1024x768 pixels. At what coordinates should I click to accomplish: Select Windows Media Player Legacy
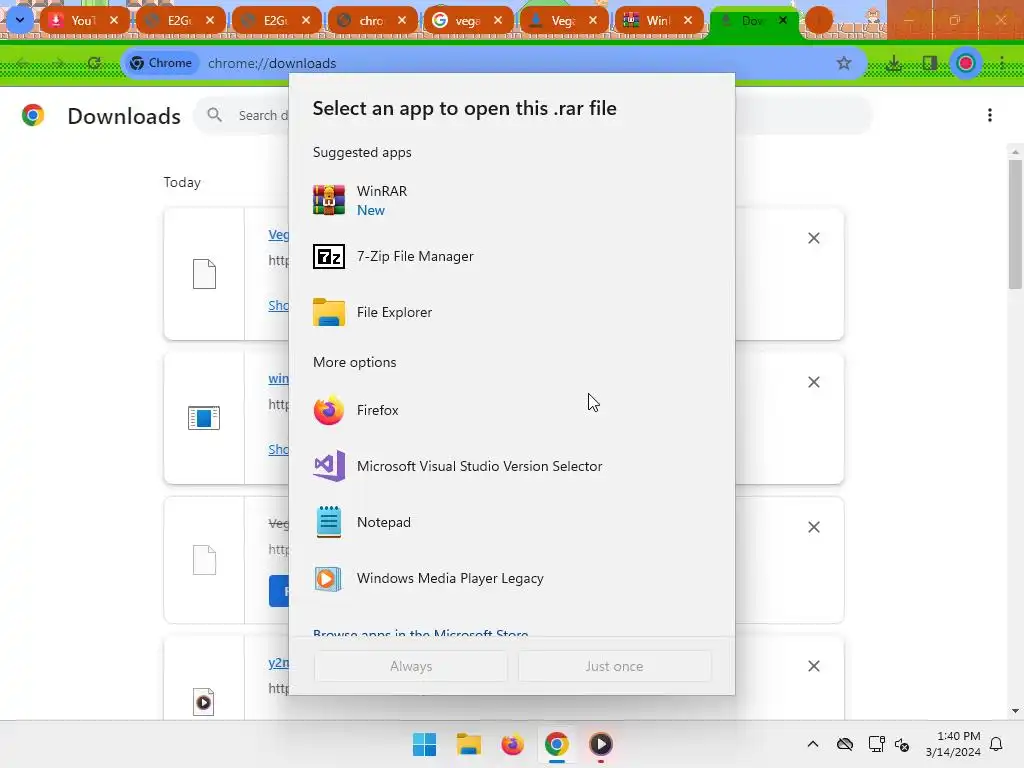(511, 579)
